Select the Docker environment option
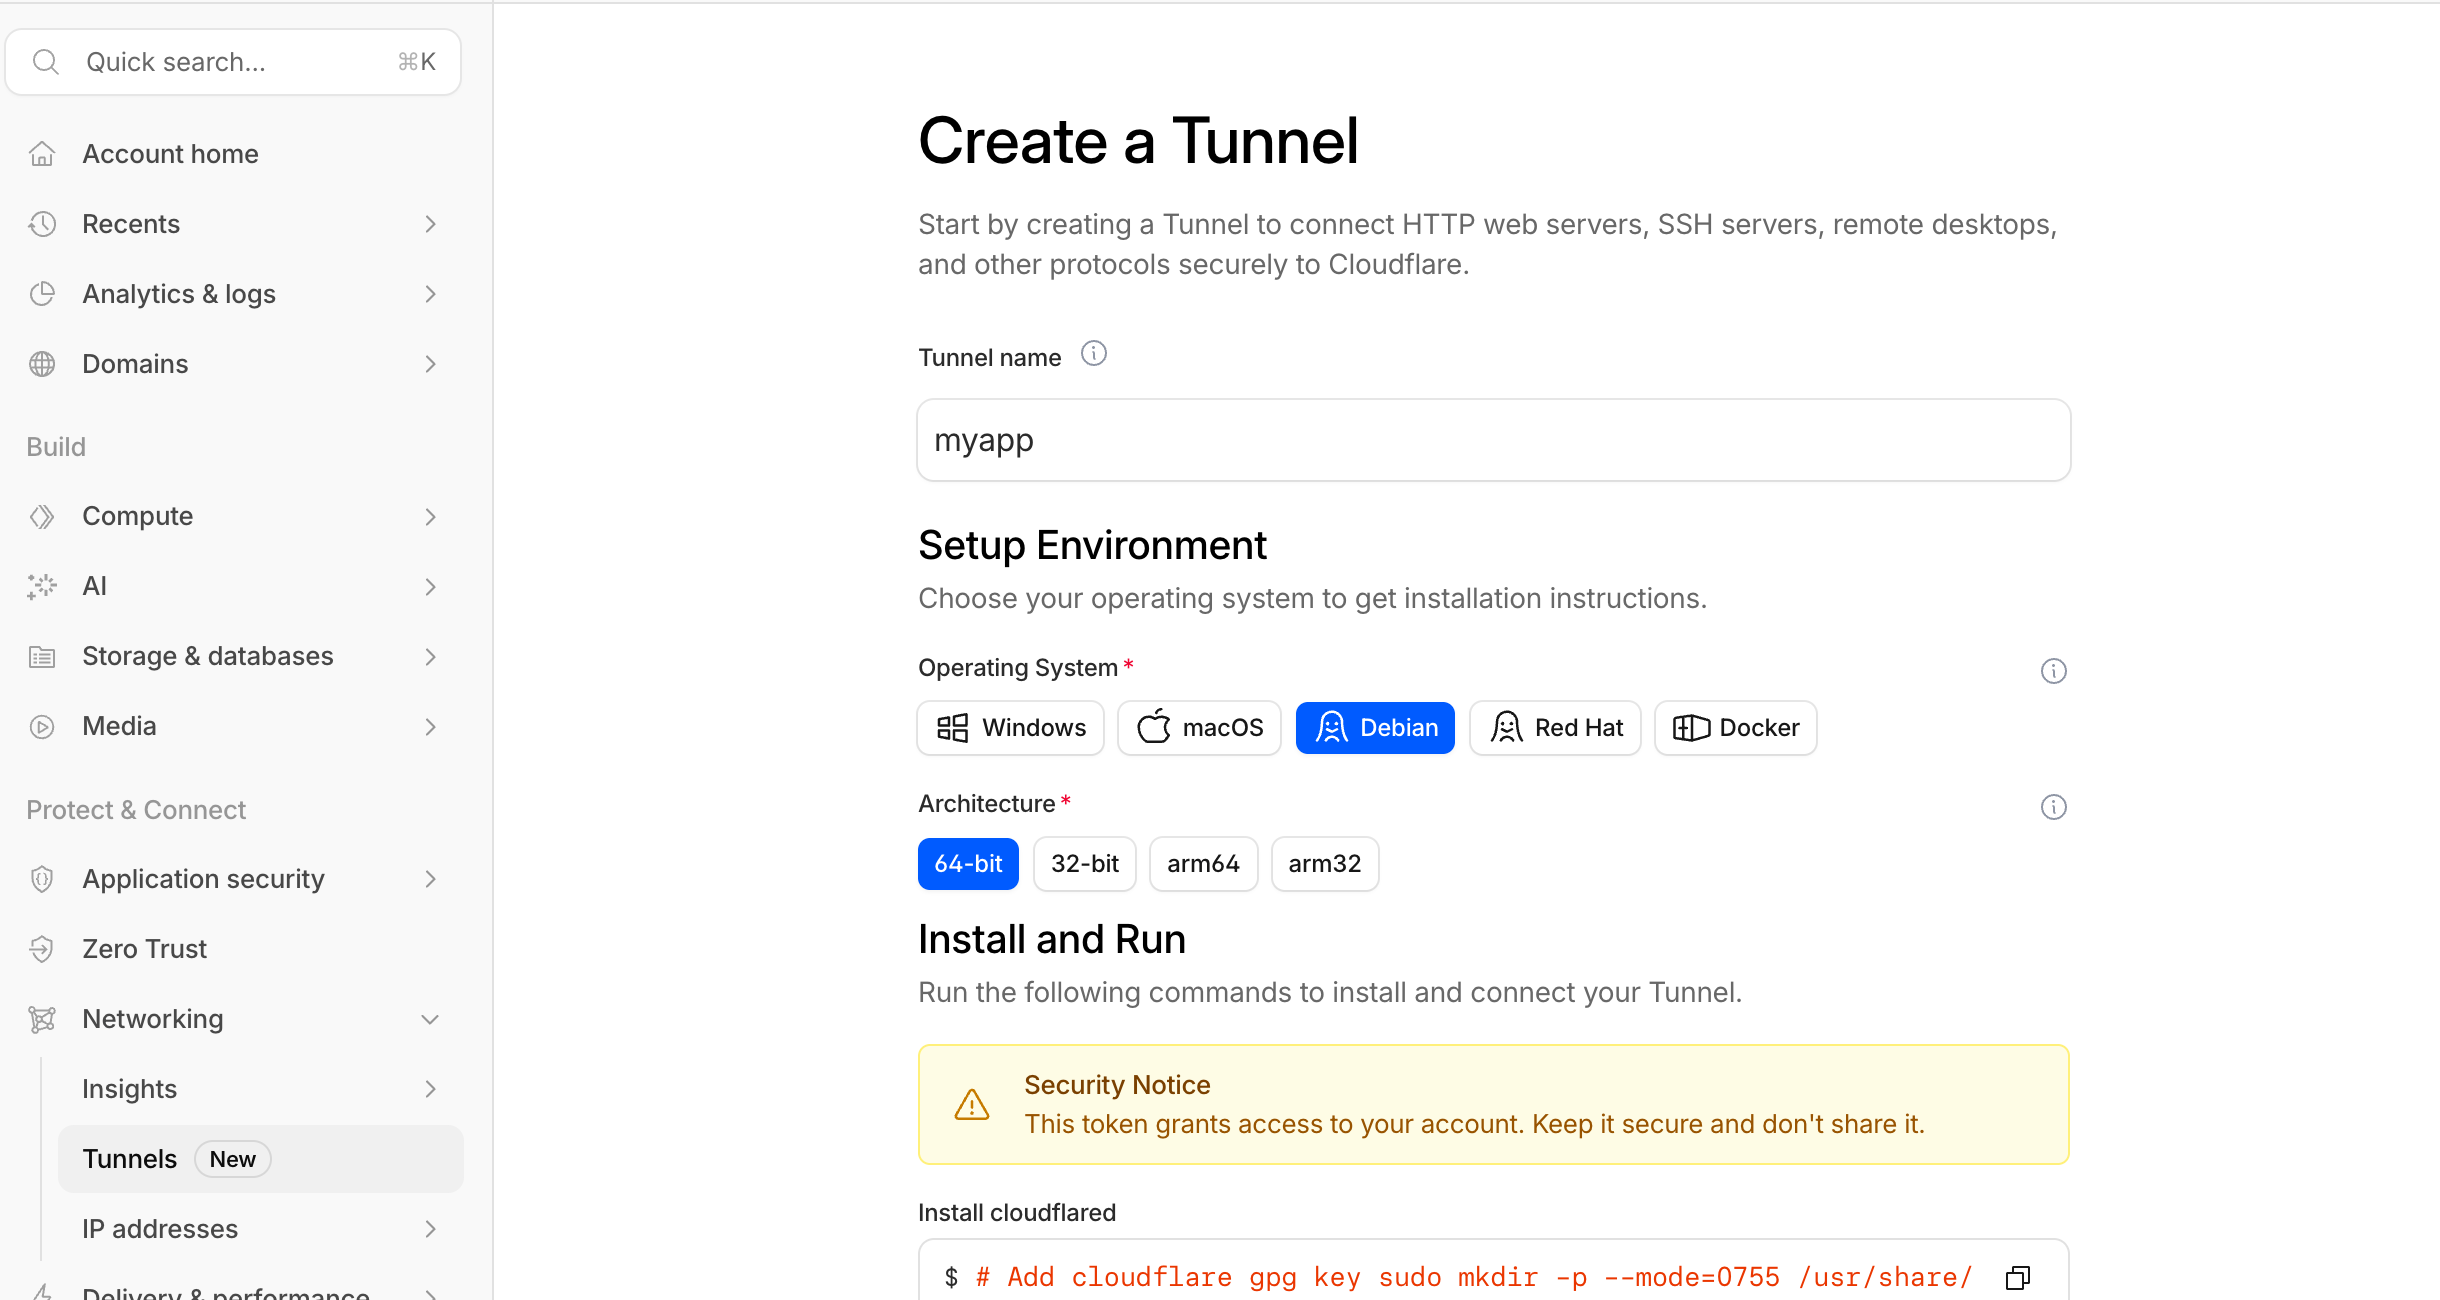This screenshot has width=2440, height=1300. 1736,728
